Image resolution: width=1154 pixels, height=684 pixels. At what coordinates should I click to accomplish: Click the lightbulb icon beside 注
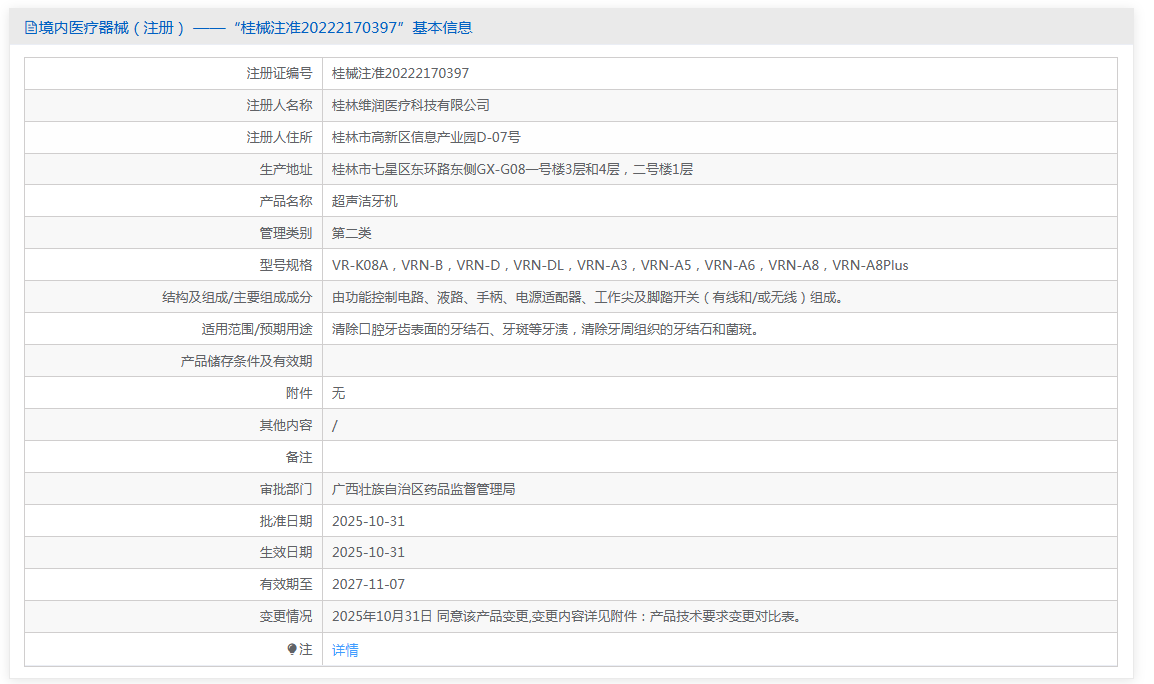(292, 649)
